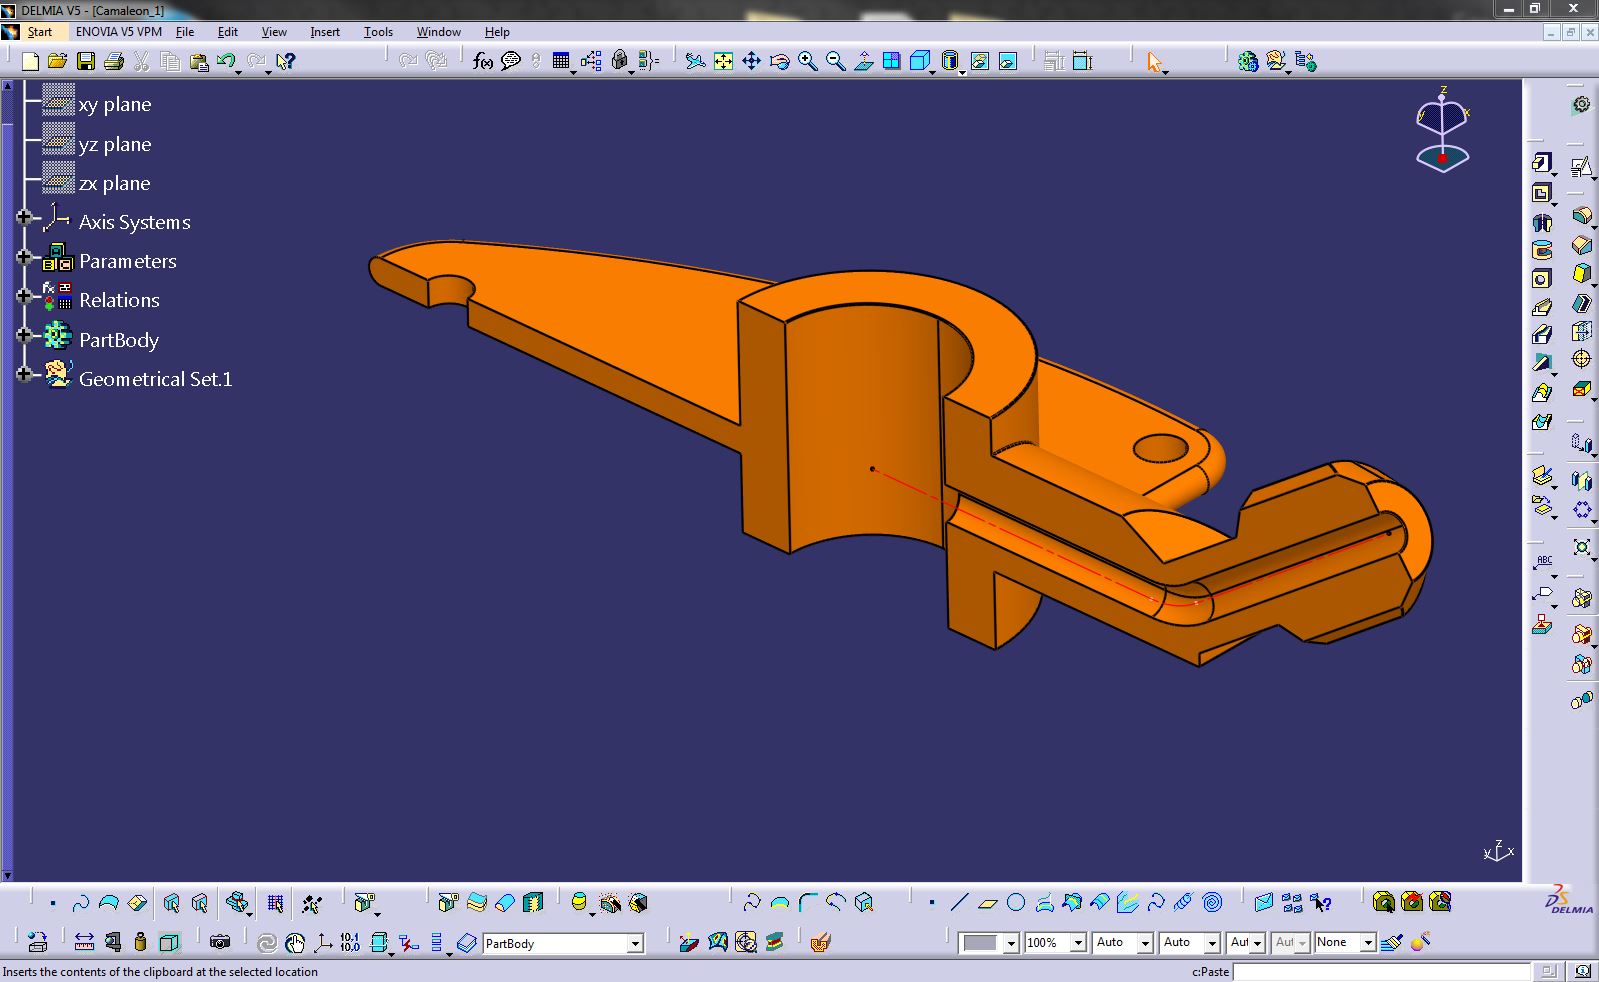
Task: Open the Design Table icon
Action: tap(561, 62)
